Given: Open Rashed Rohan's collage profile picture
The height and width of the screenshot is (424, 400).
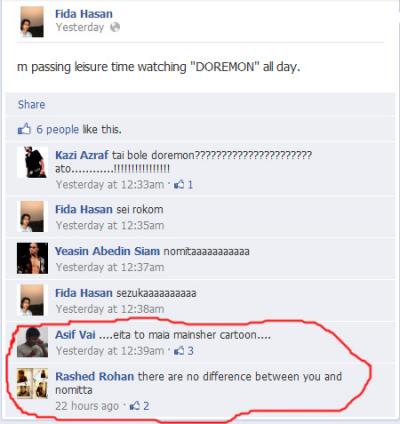Looking at the screenshot, I should pos(32,384).
